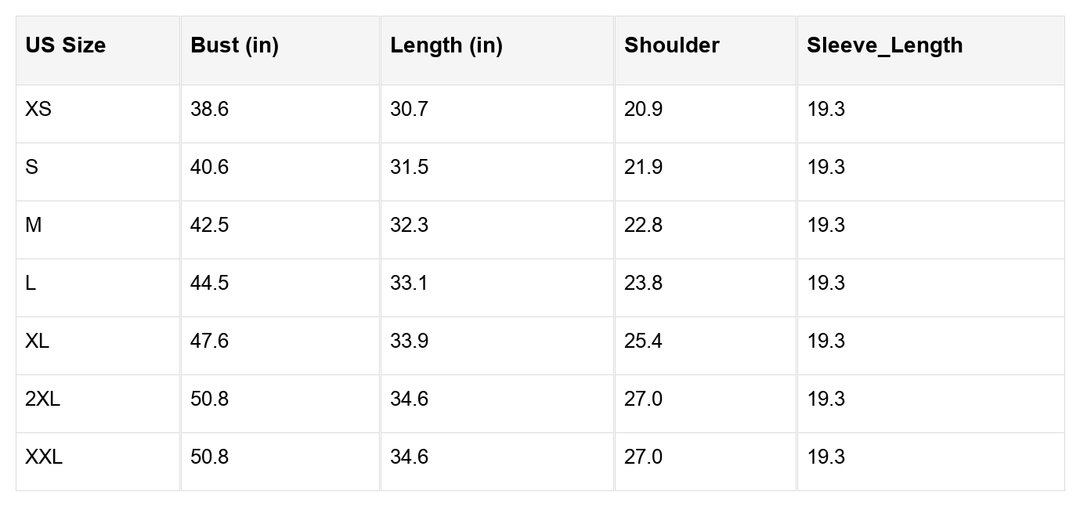Image resolution: width=1080 pixels, height=506 pixels.
Task: Click the bust value 38.6
Action: 209,109
